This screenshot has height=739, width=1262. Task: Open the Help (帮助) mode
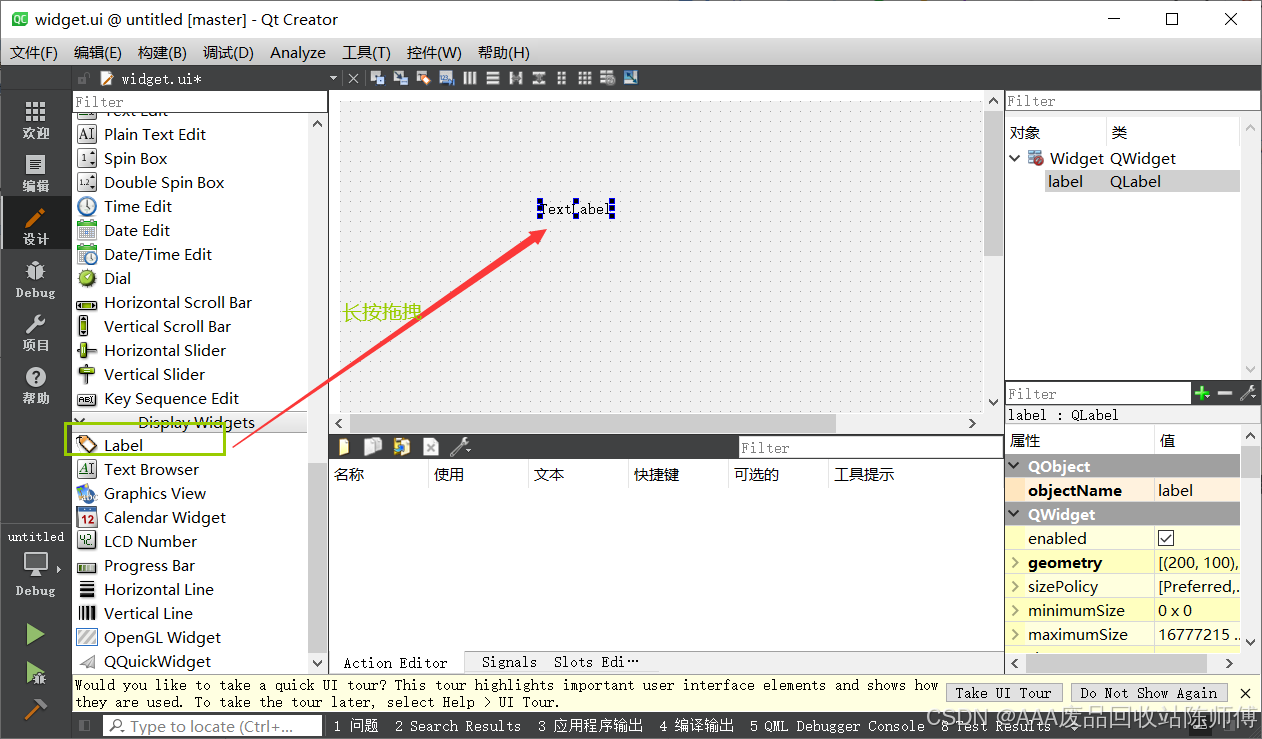(x=36, y=385)
